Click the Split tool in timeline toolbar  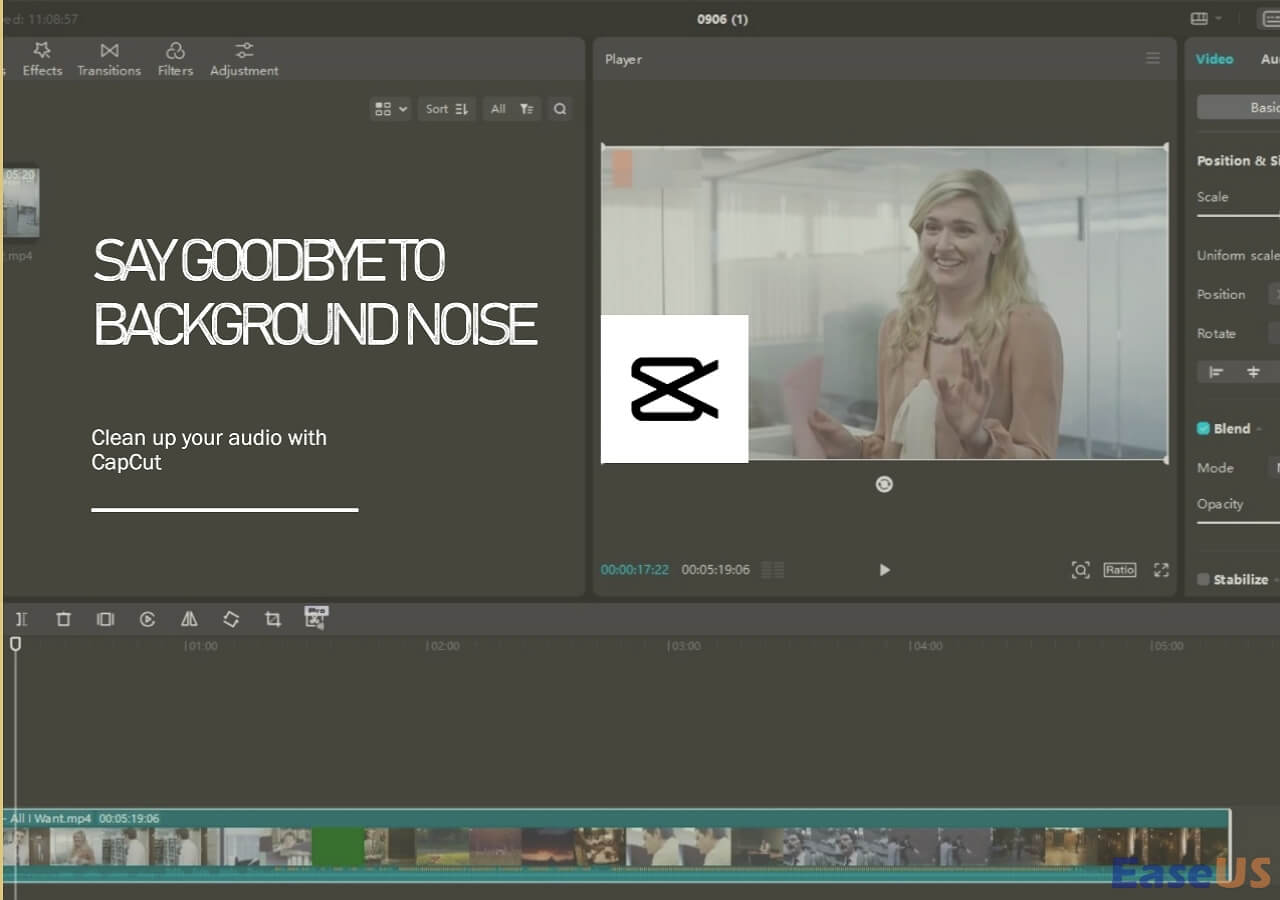coord(21,619)
